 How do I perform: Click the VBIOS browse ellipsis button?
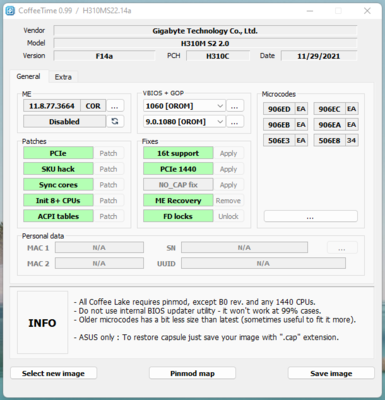(x=235, y=106)
